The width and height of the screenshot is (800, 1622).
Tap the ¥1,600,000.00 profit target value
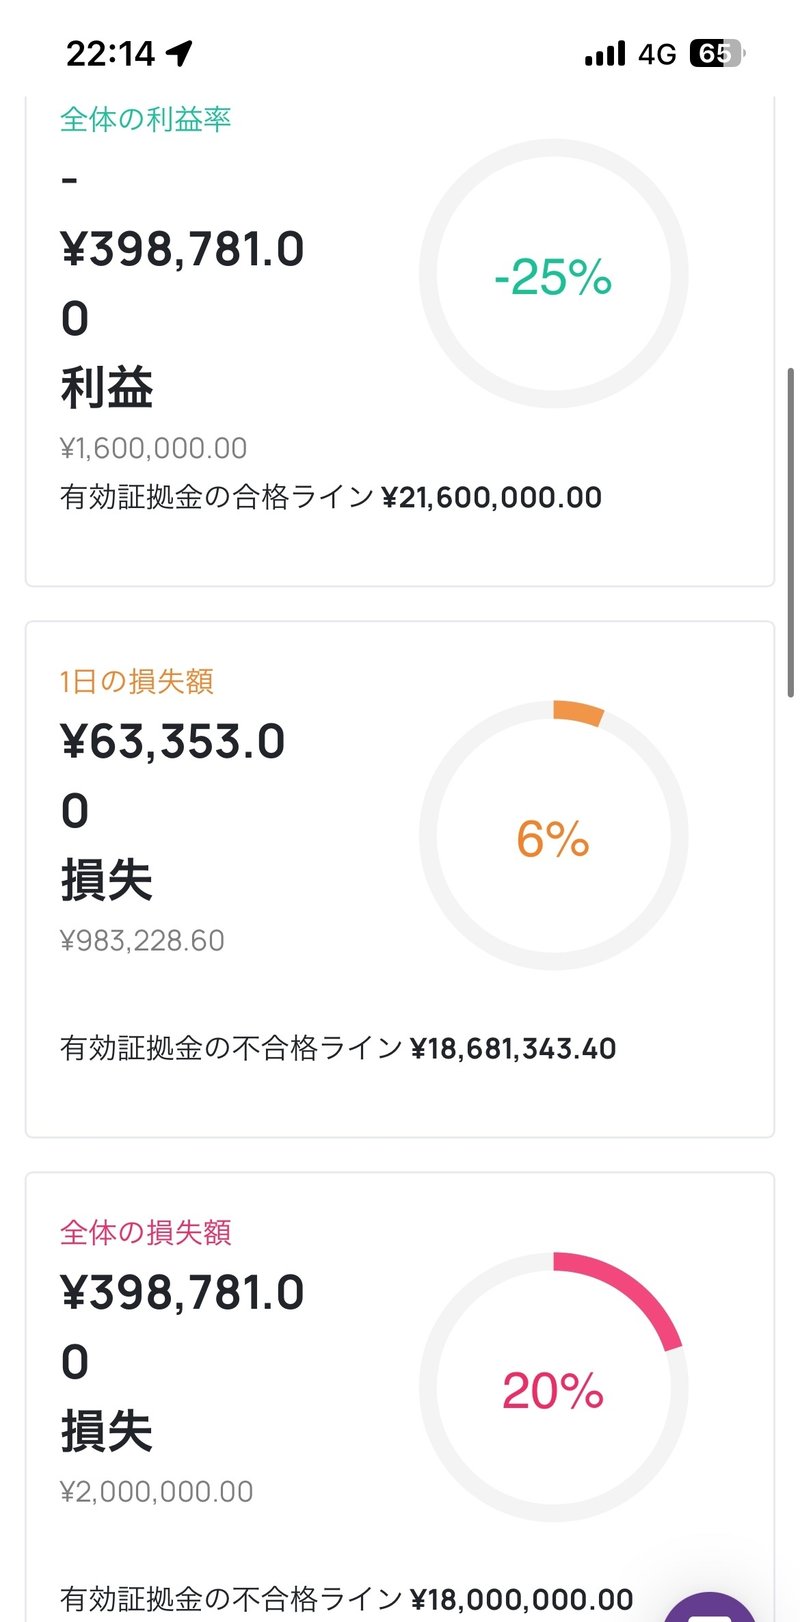(154, 448)
